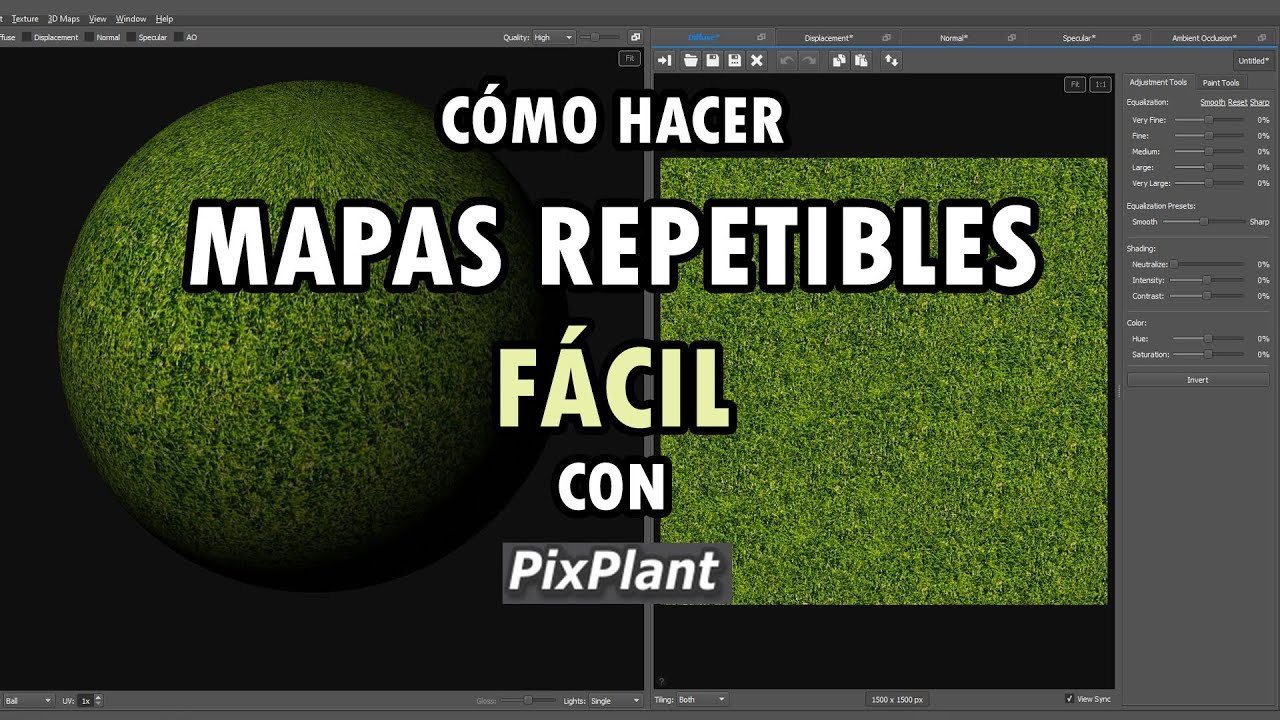The width and height of the screenshot is (1280, 720).
Task: Adjust the Large equalization slider
Action: coord(1209,167)
